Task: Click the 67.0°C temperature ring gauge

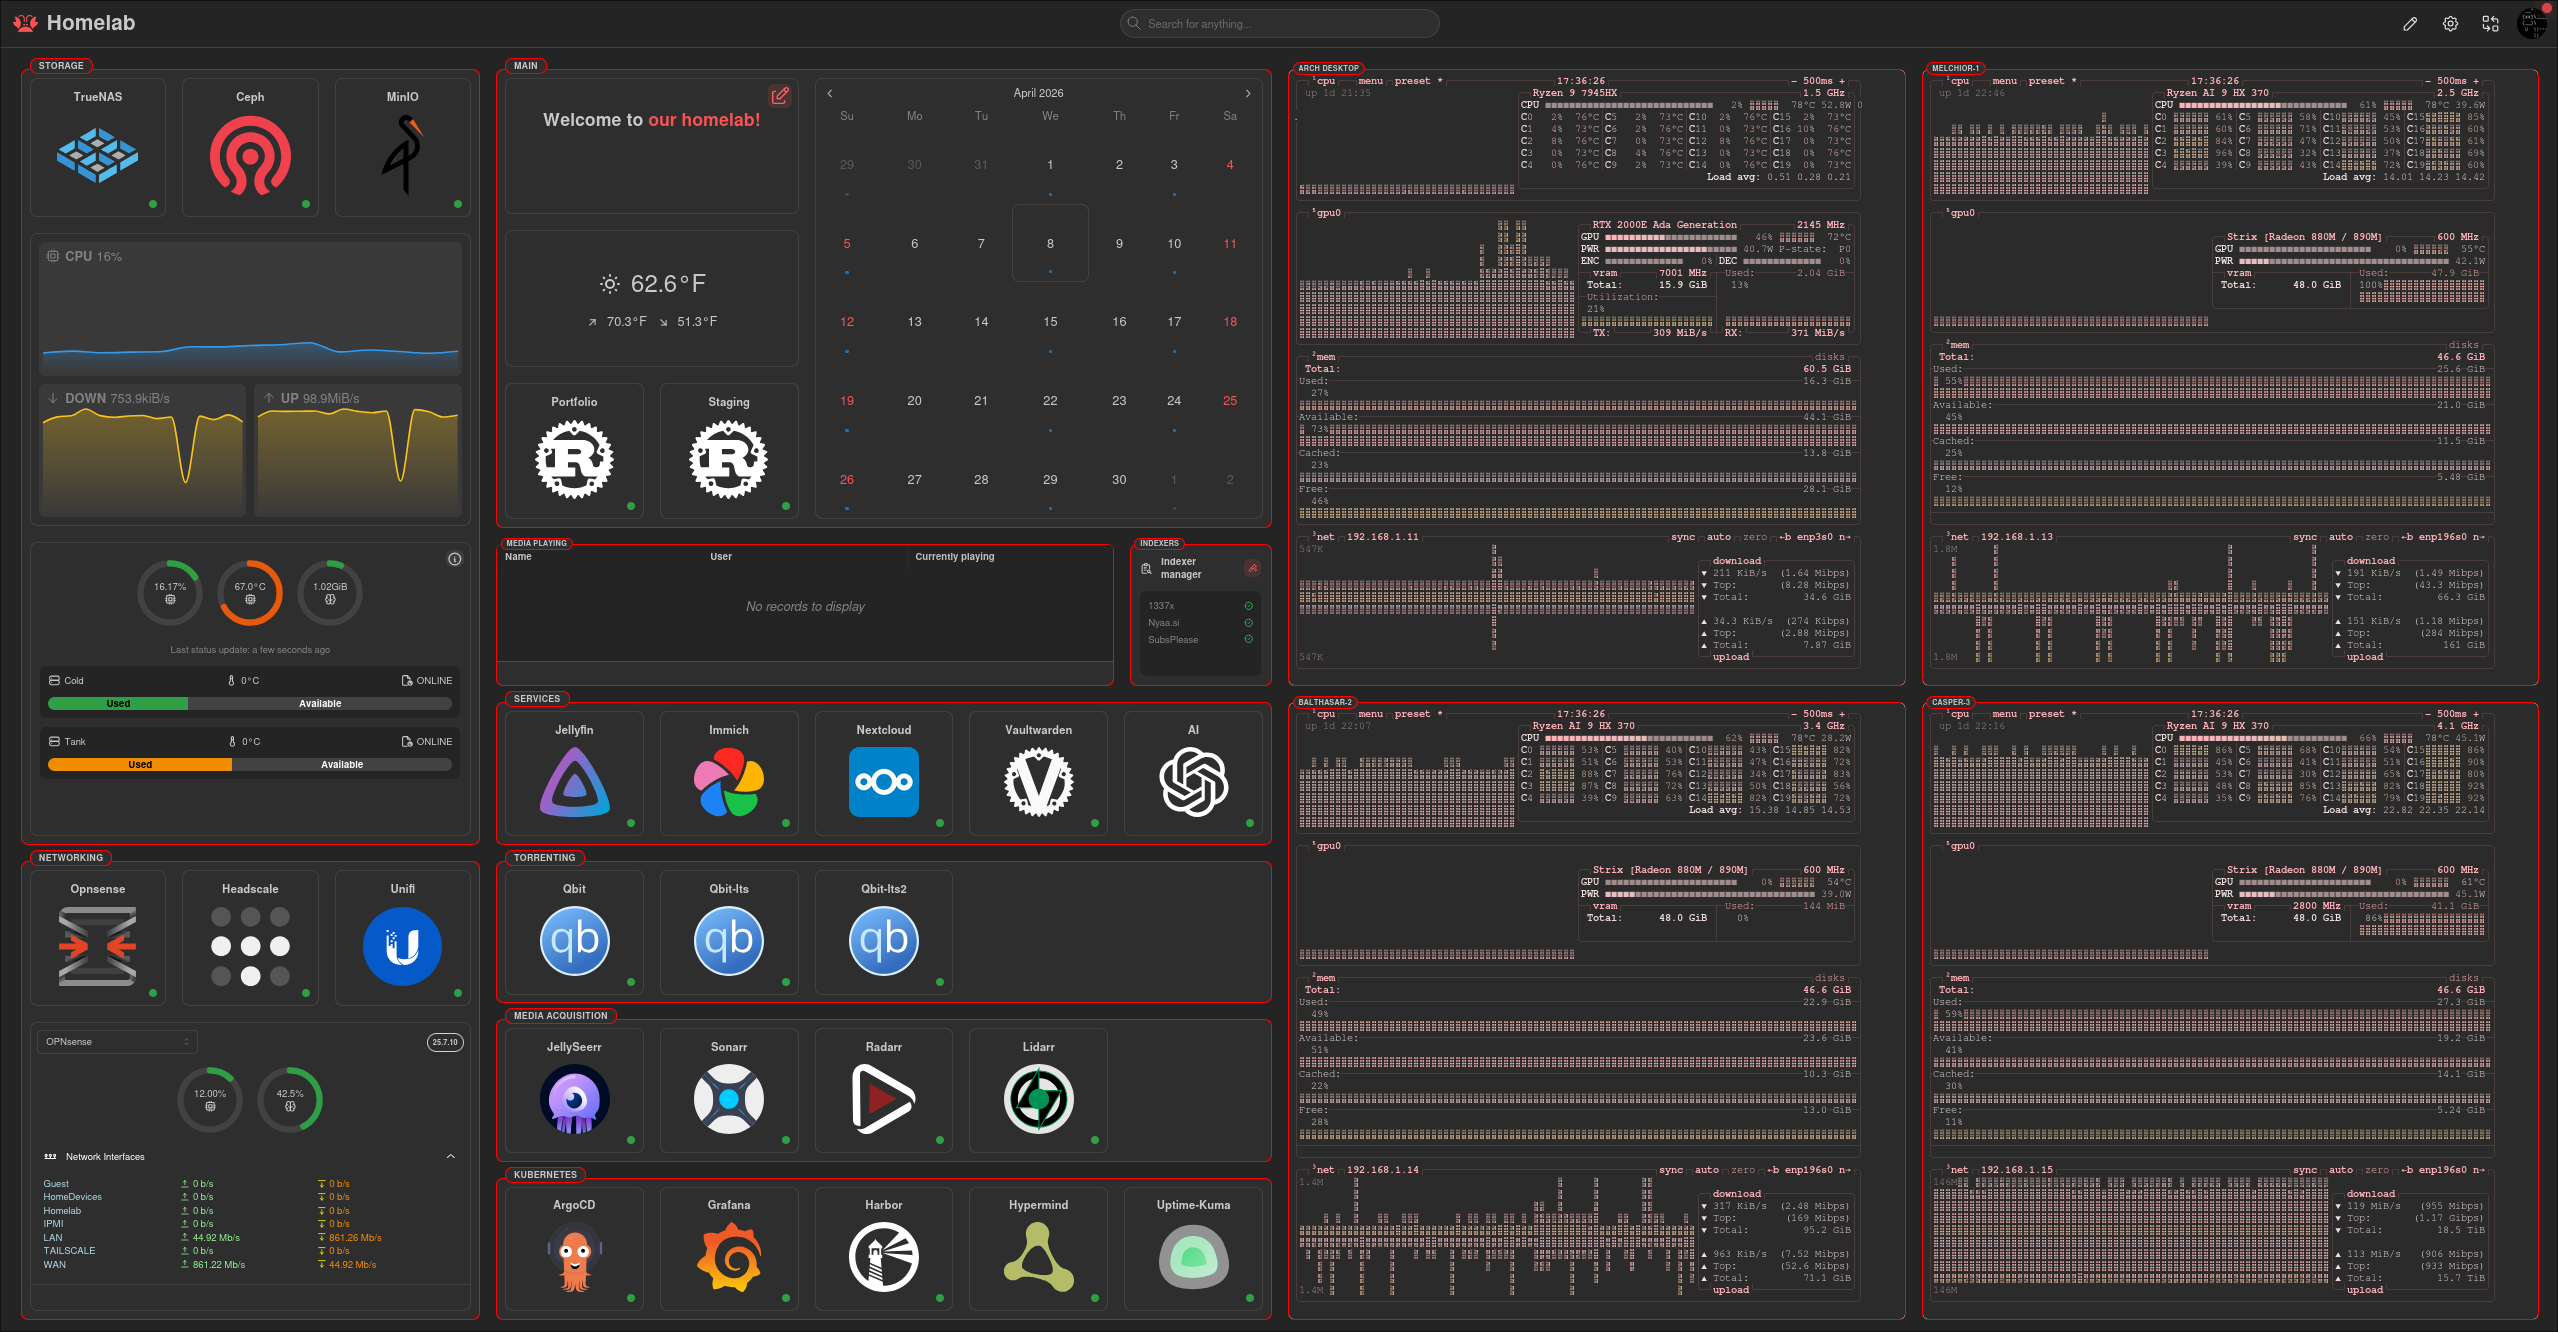Action: point(250,593)
